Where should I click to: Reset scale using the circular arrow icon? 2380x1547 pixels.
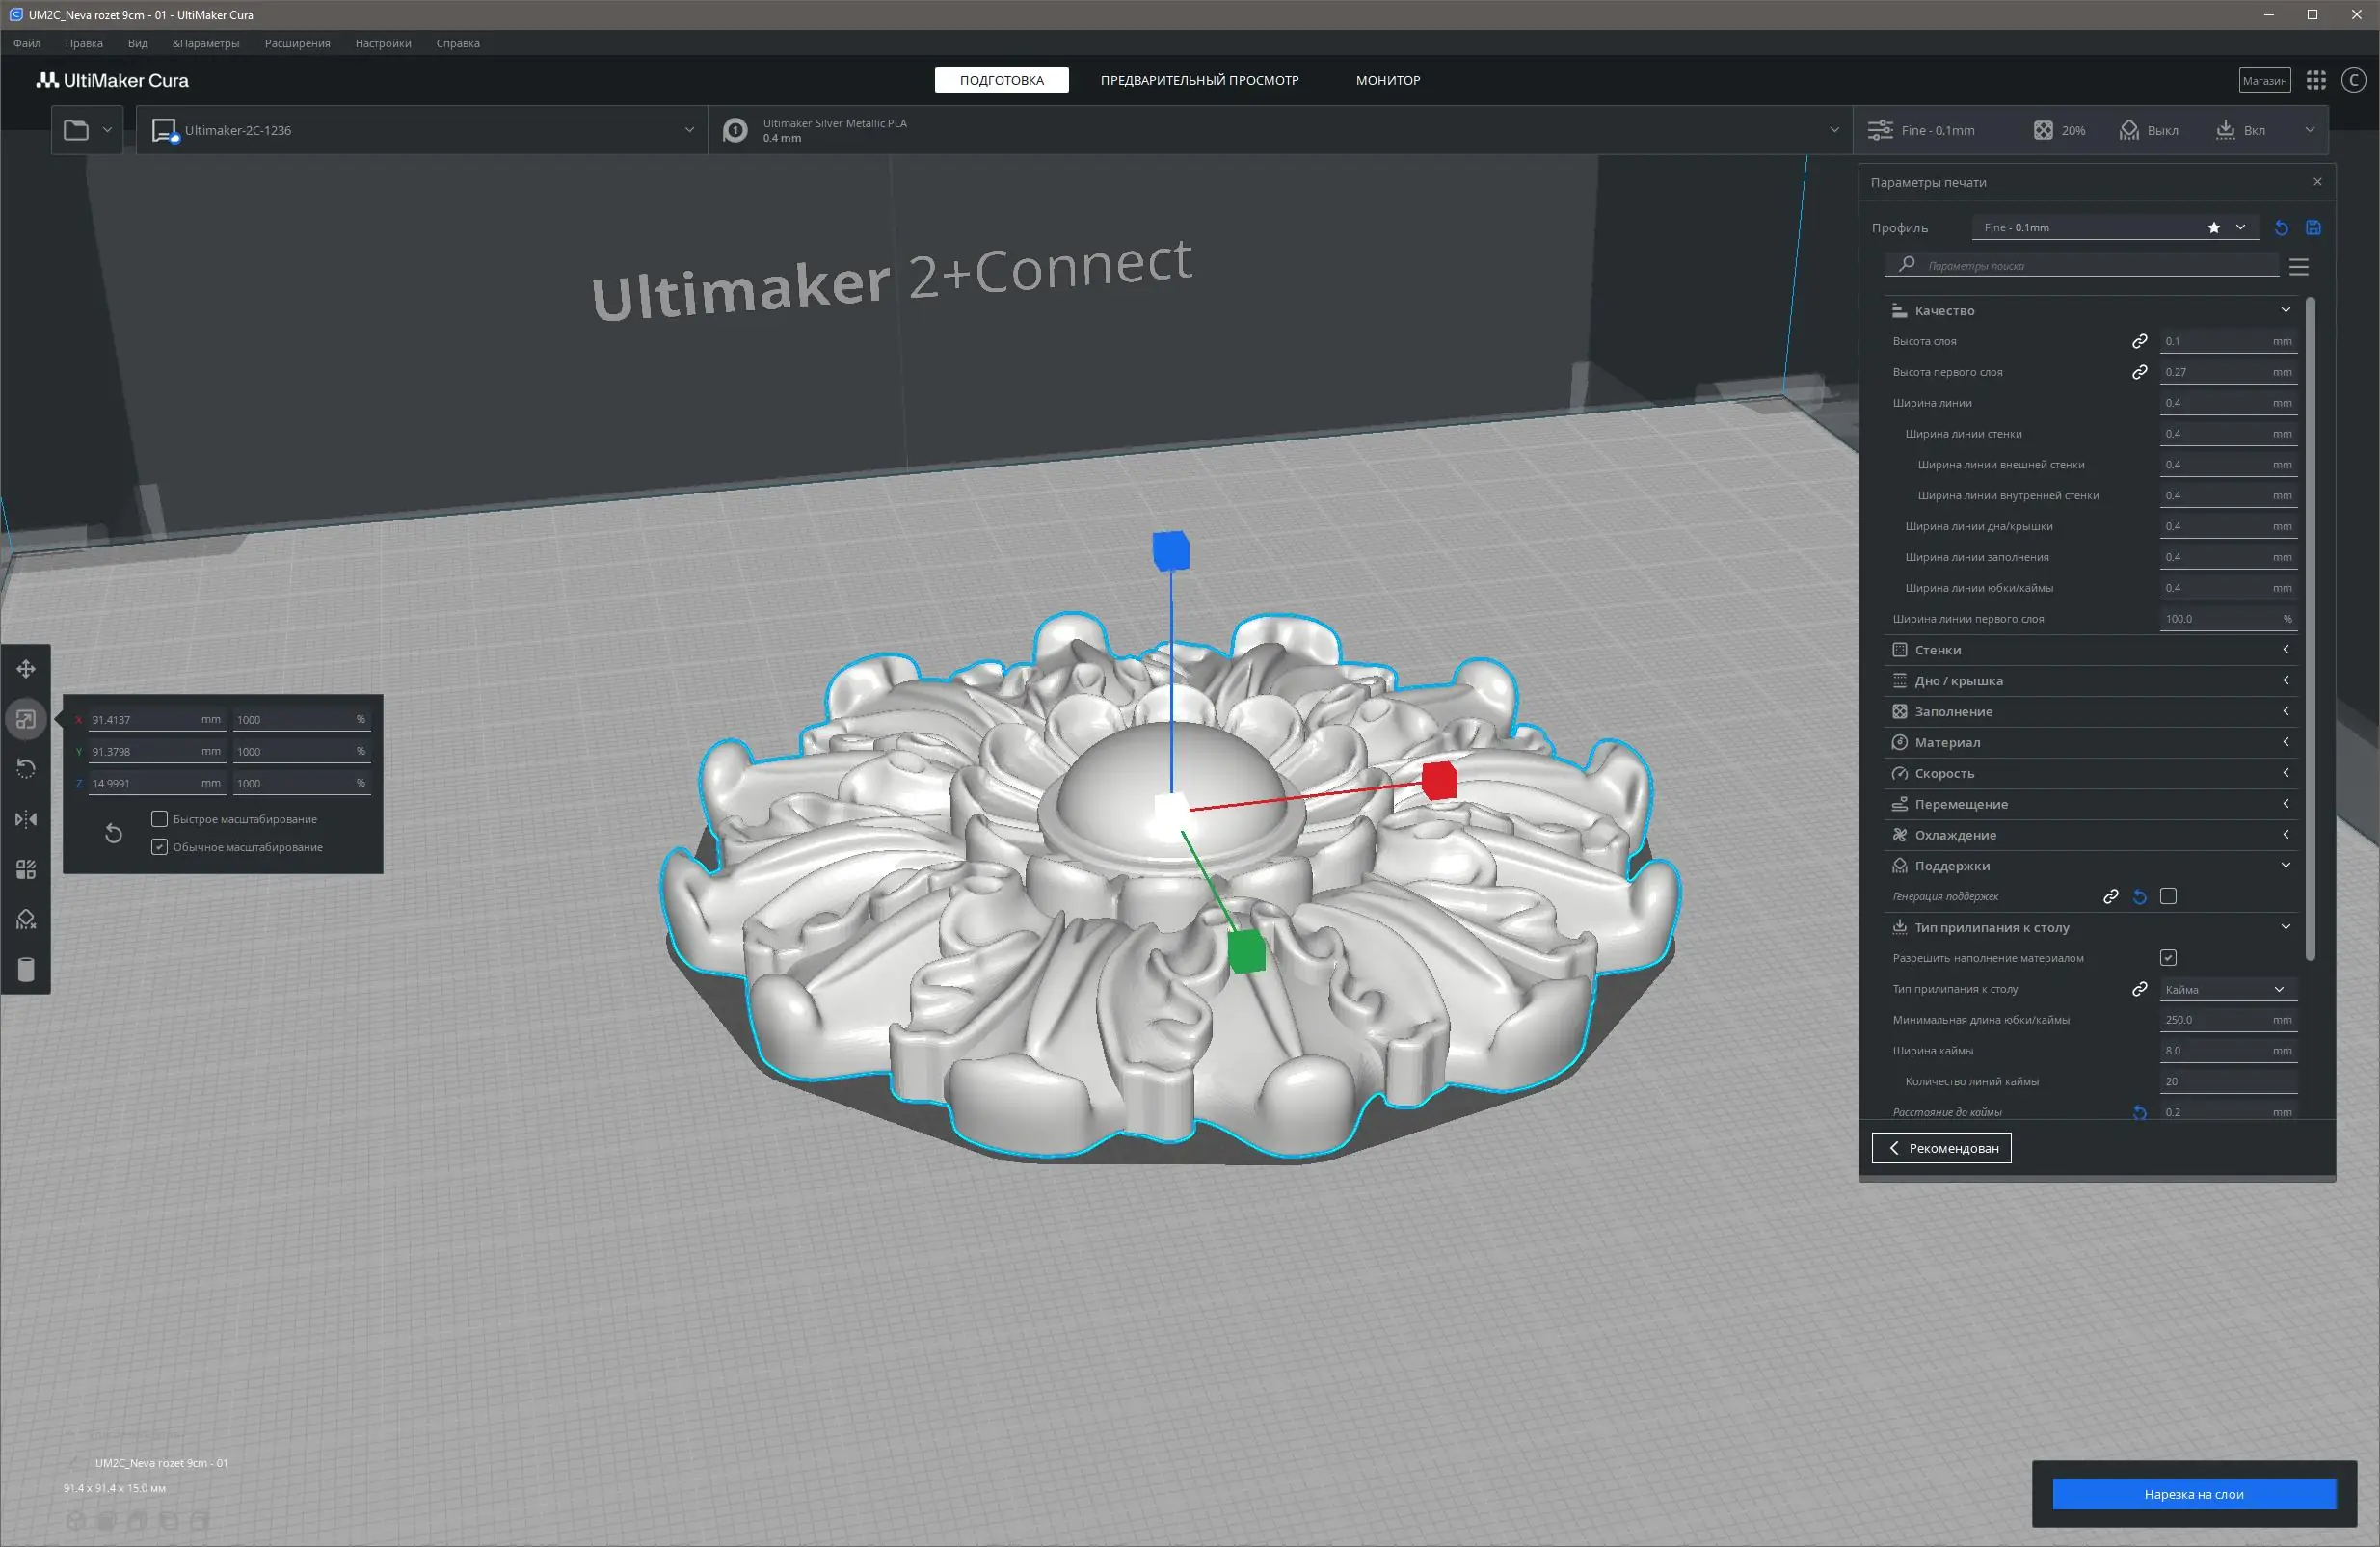pyautogui.click(x=113, y=833)
